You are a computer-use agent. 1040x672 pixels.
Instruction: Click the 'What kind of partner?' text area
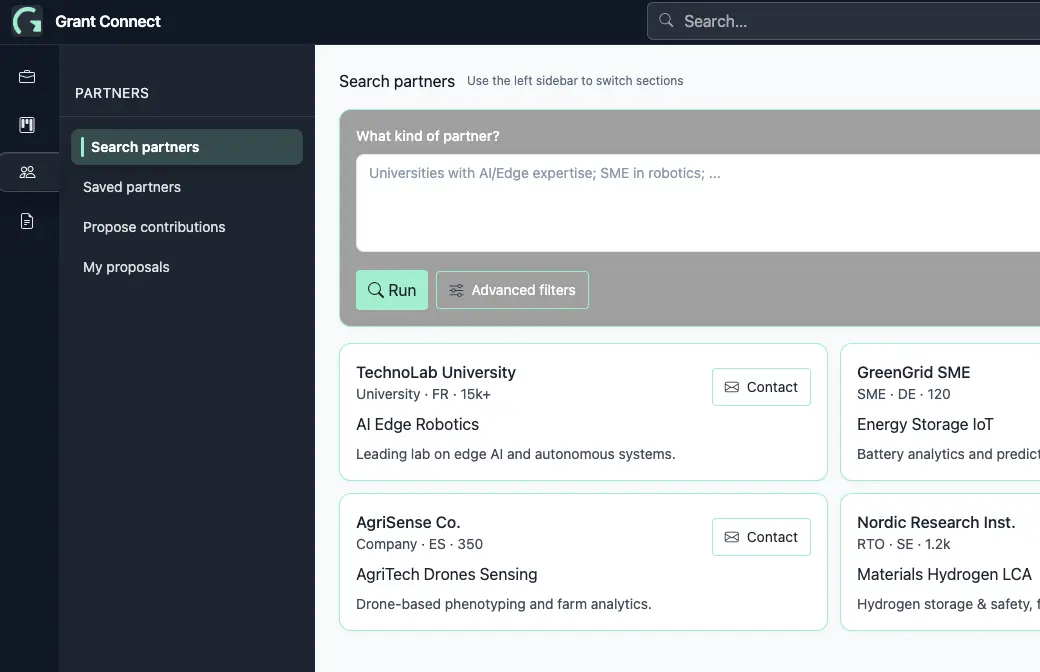click(x=698, y=203)
